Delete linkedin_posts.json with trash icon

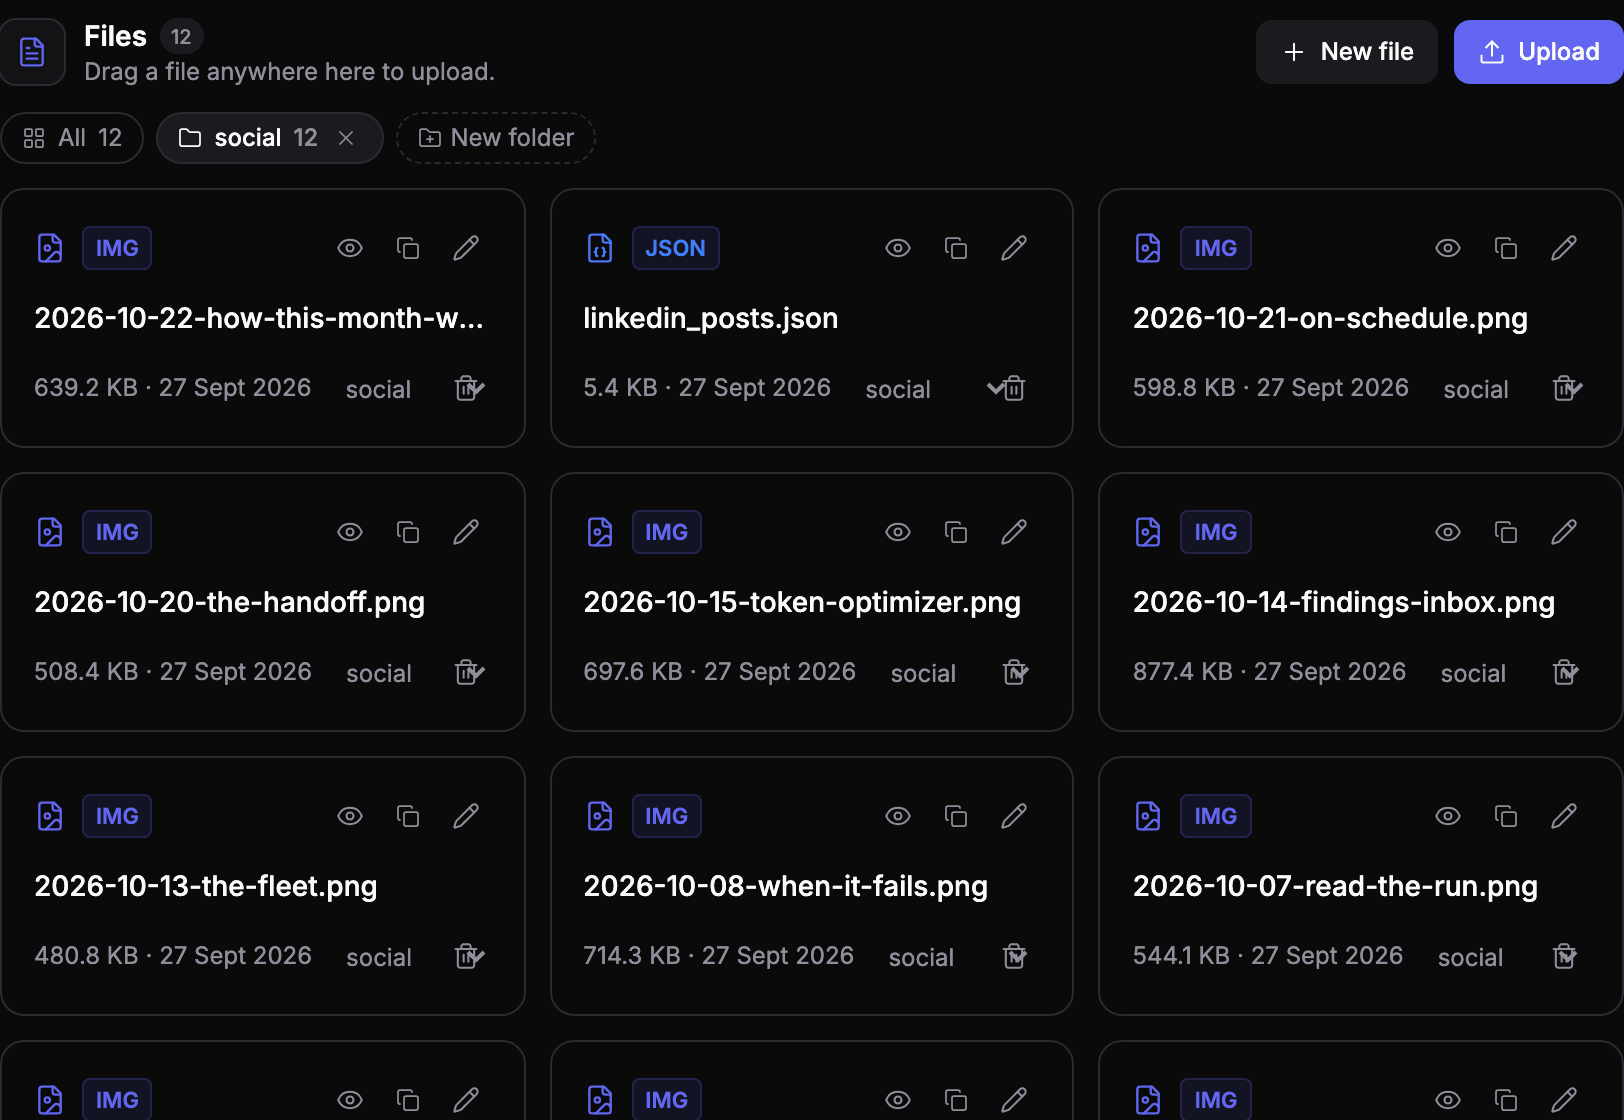pos(1014,388)
